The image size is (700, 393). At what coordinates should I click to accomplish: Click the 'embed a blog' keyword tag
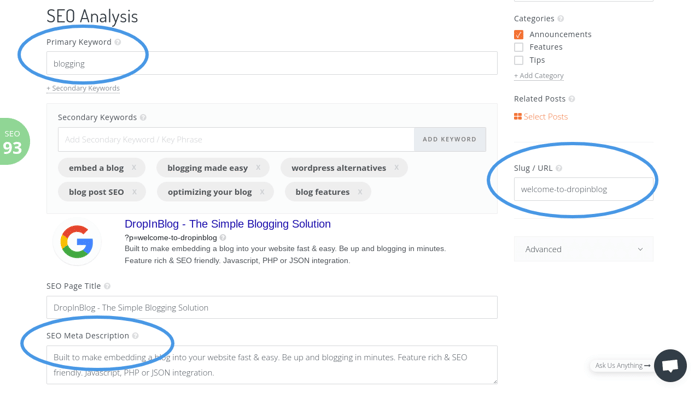click(102, 168)
